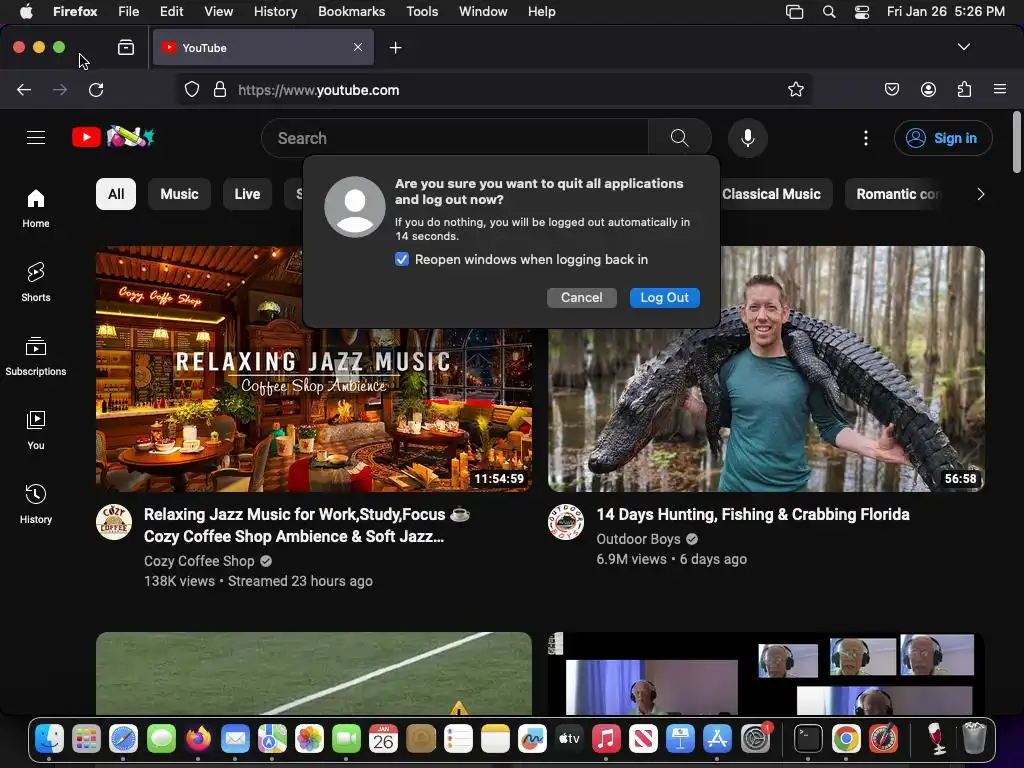Open Google Chrome from the Dock

pos(846,739)
